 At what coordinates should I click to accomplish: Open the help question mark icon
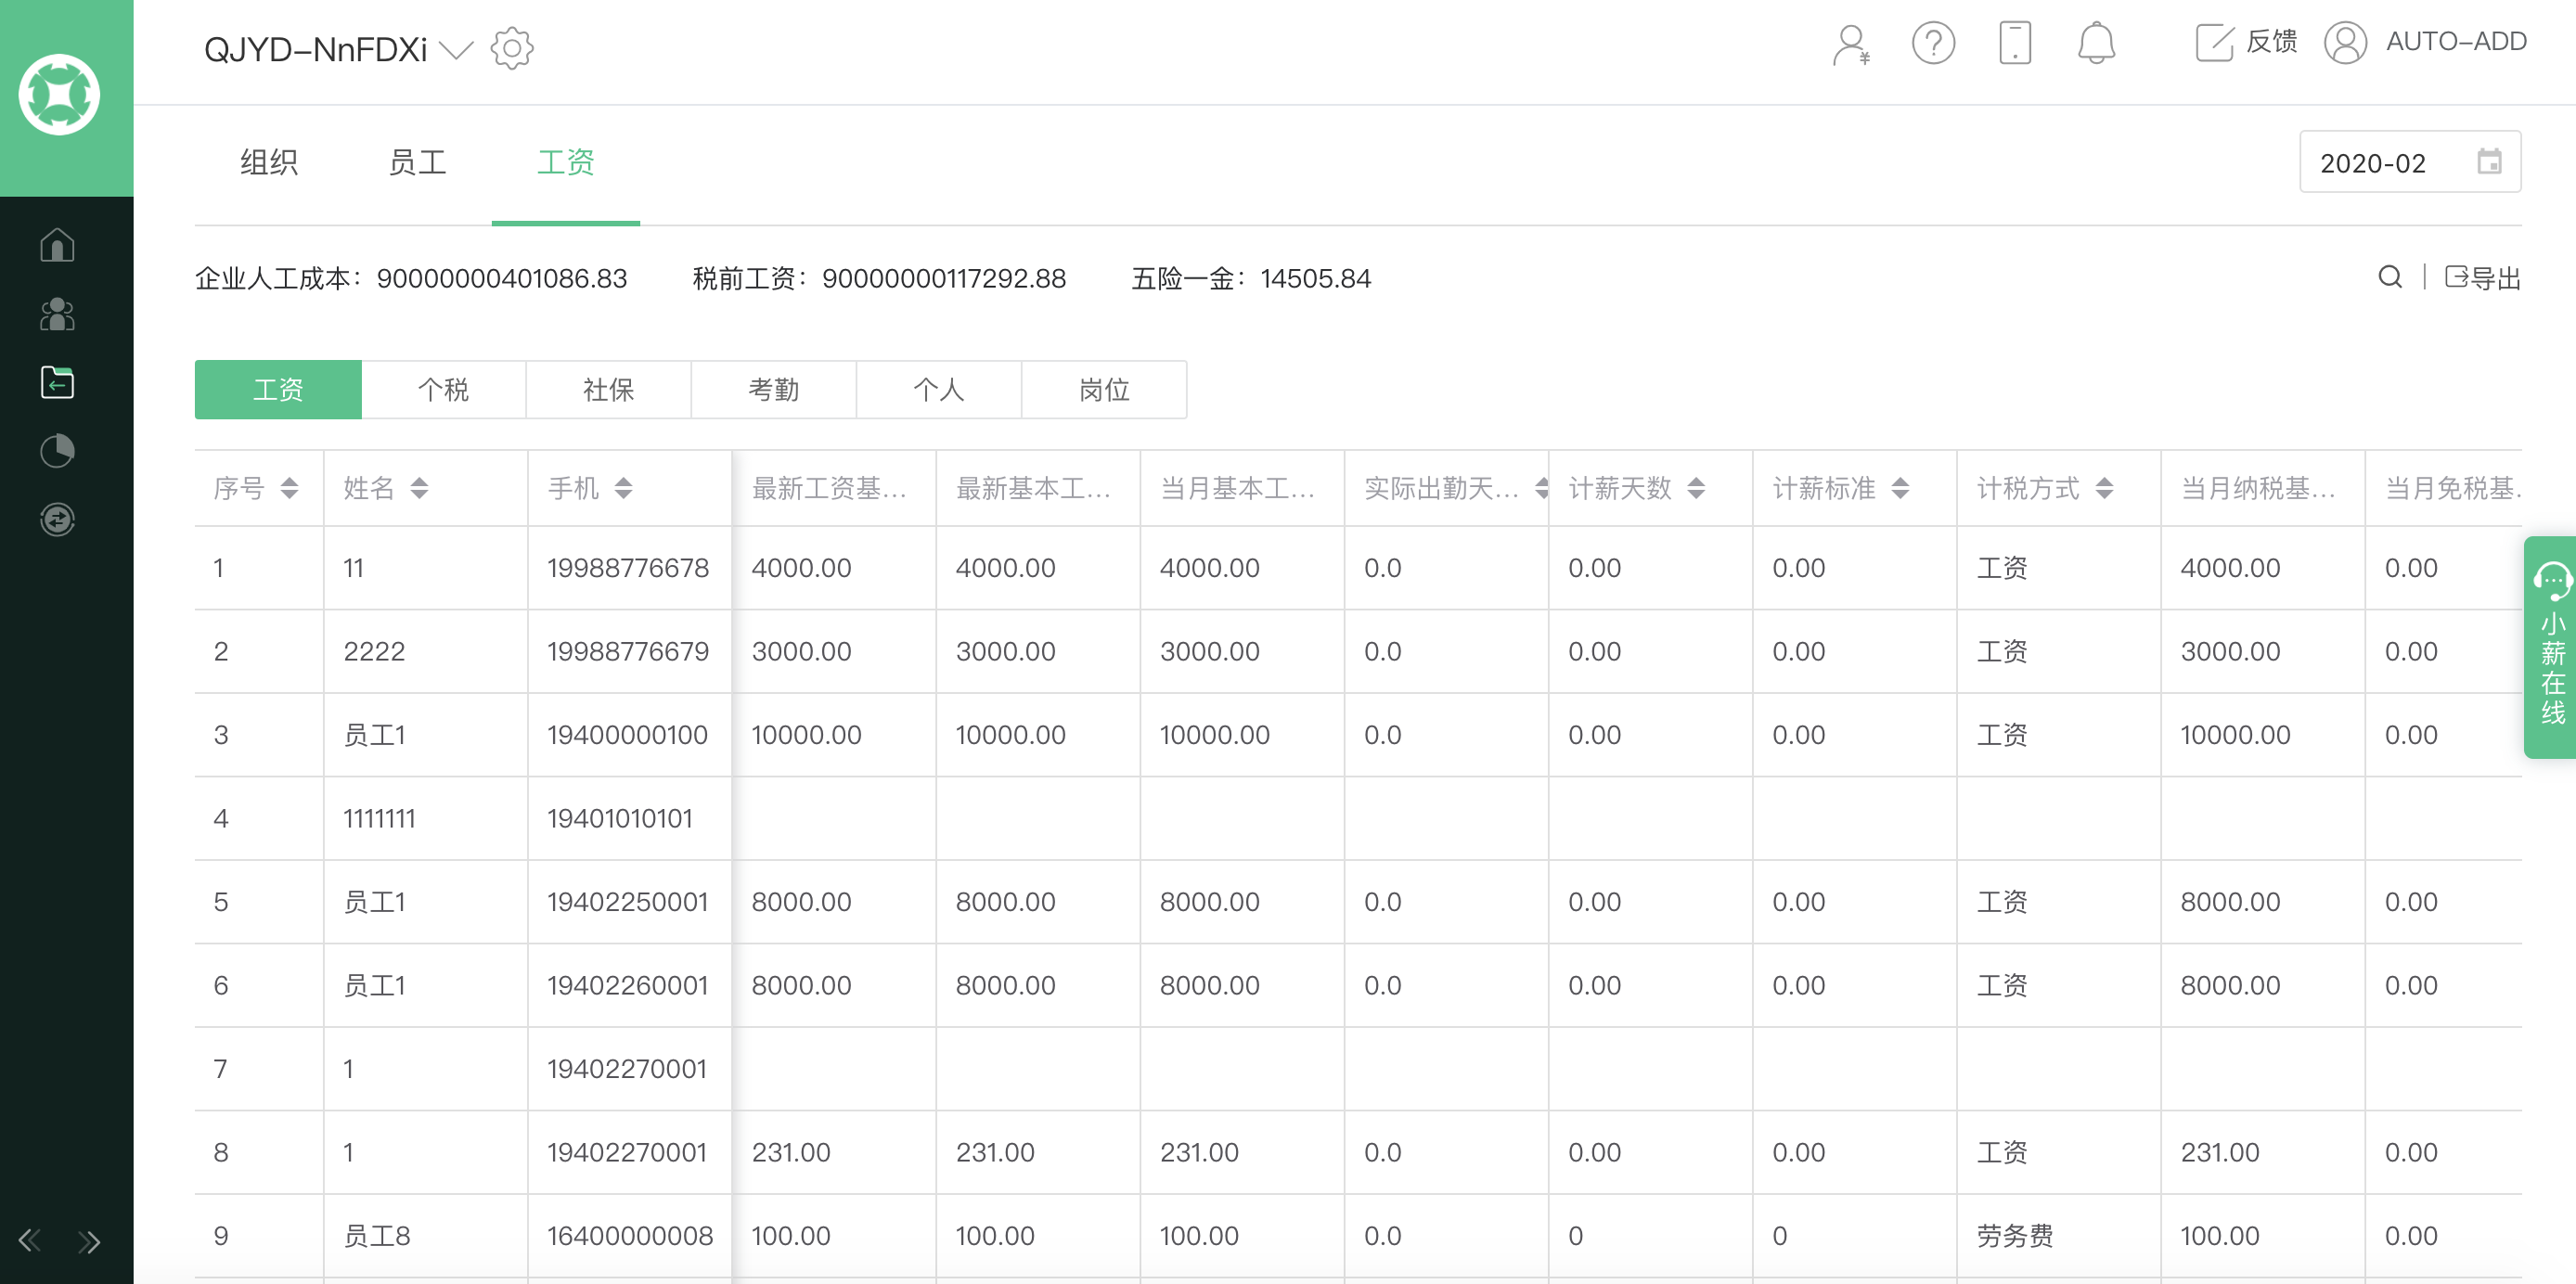point(1933,44)
